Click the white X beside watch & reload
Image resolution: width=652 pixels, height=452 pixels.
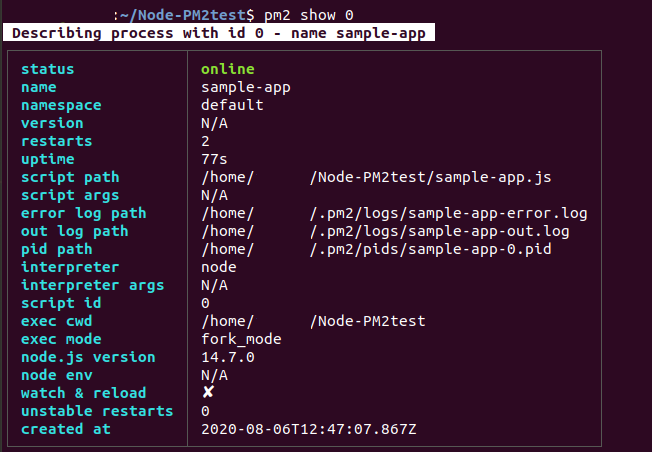(x=208, y=392)
